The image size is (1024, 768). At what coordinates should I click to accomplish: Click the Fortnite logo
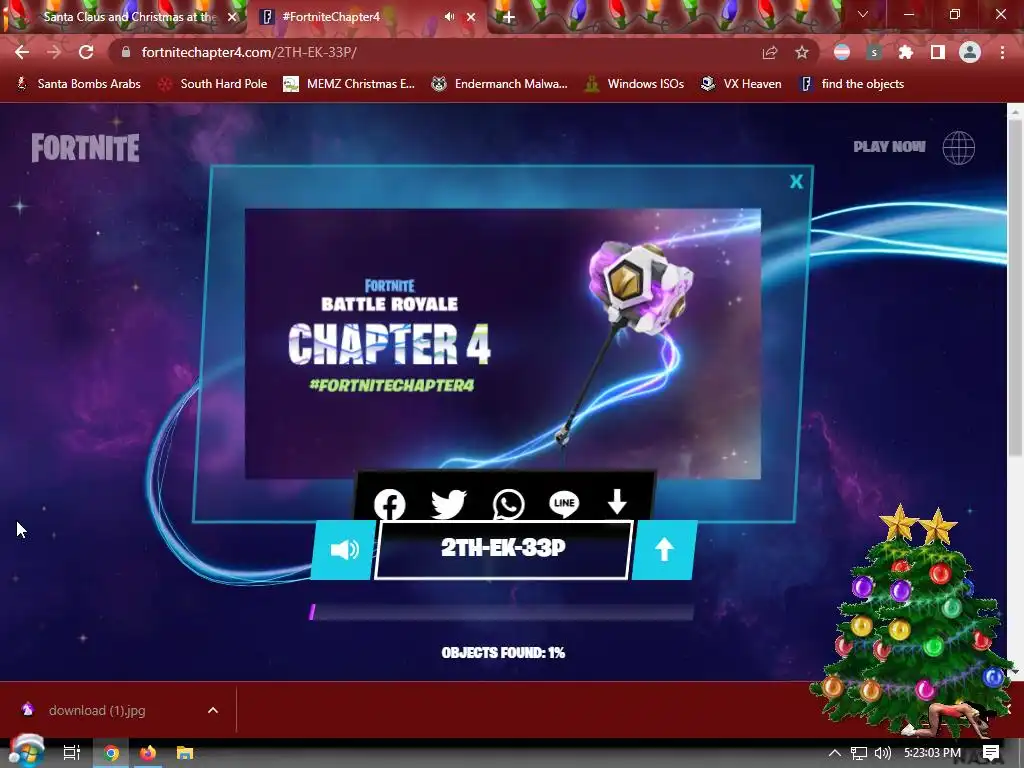click(x=86, y=148)
